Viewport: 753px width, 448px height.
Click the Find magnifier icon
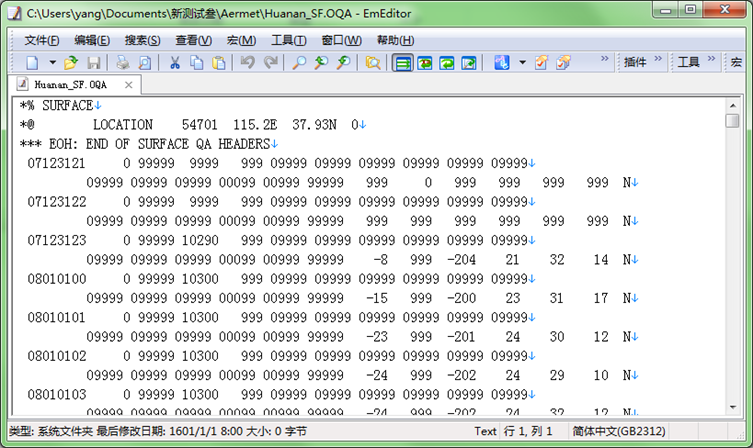(x=298, y=62)
